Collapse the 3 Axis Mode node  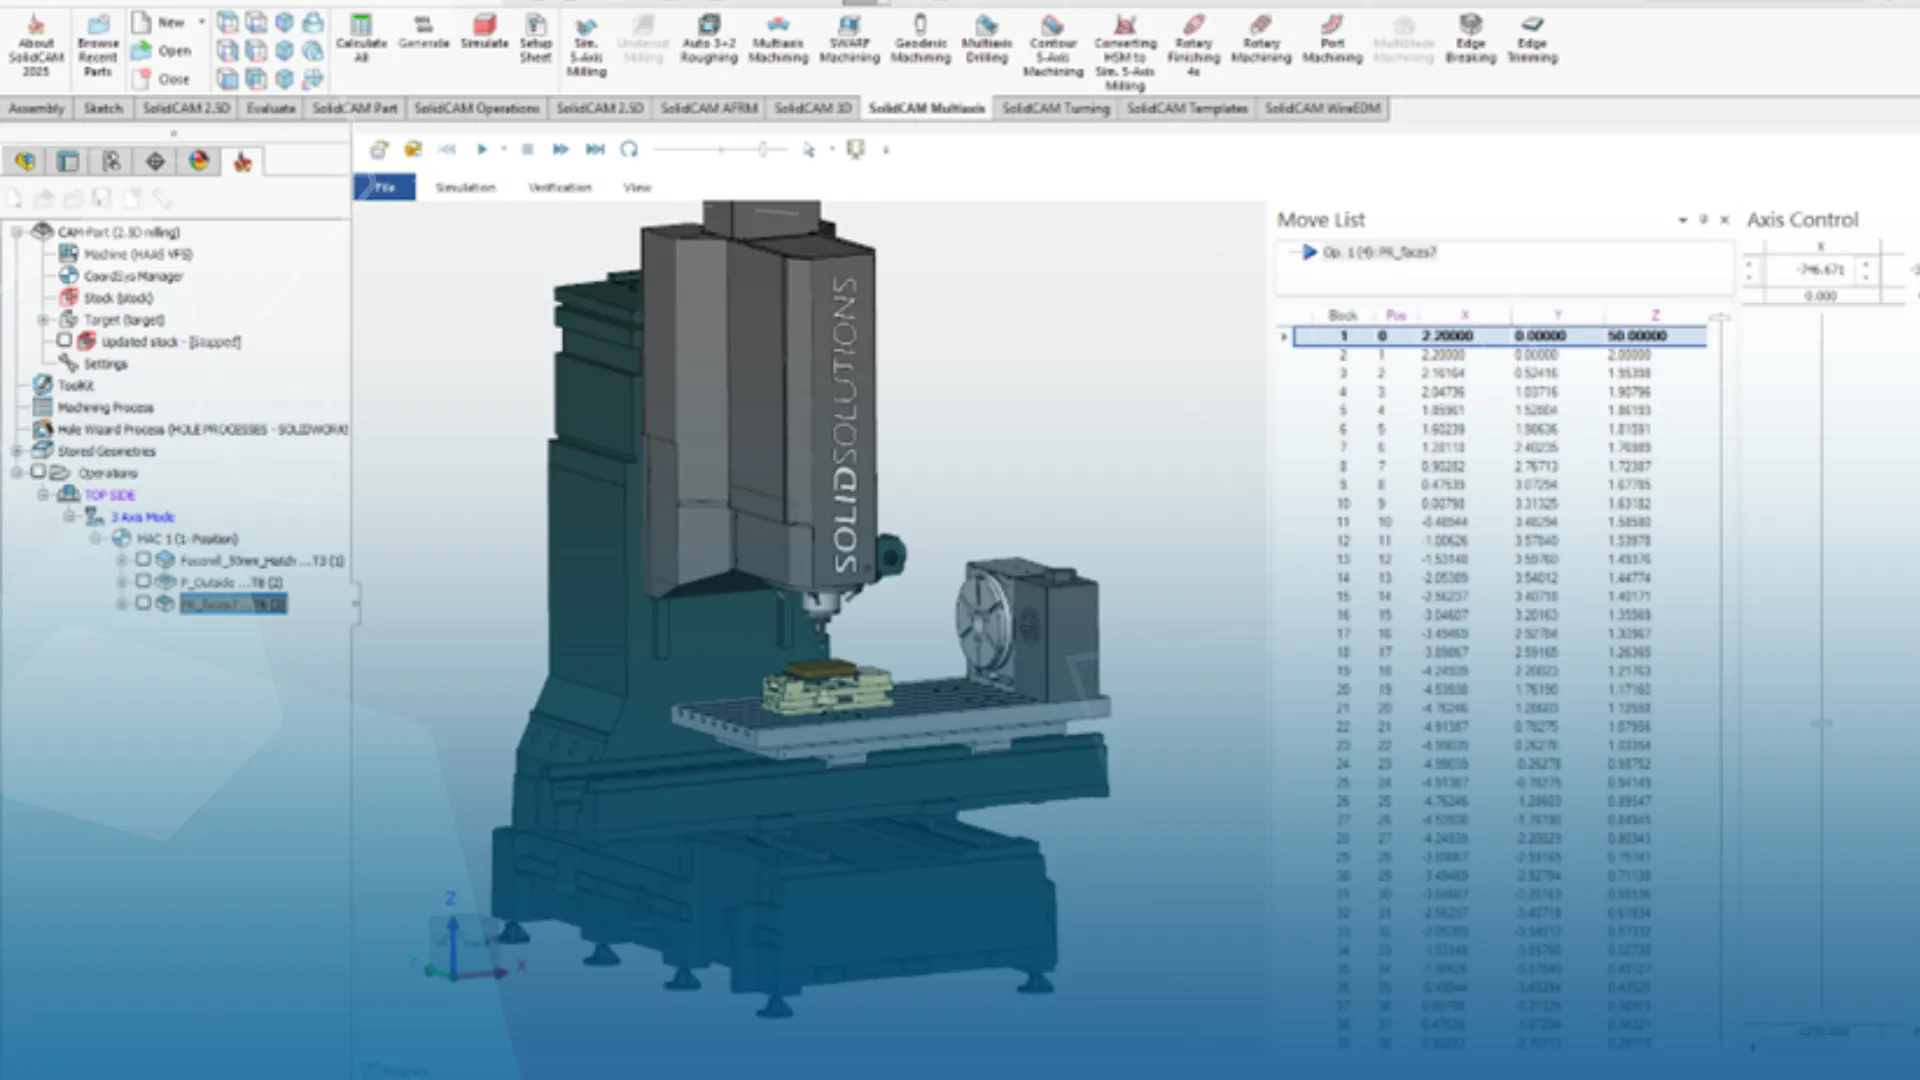(69, 516)
